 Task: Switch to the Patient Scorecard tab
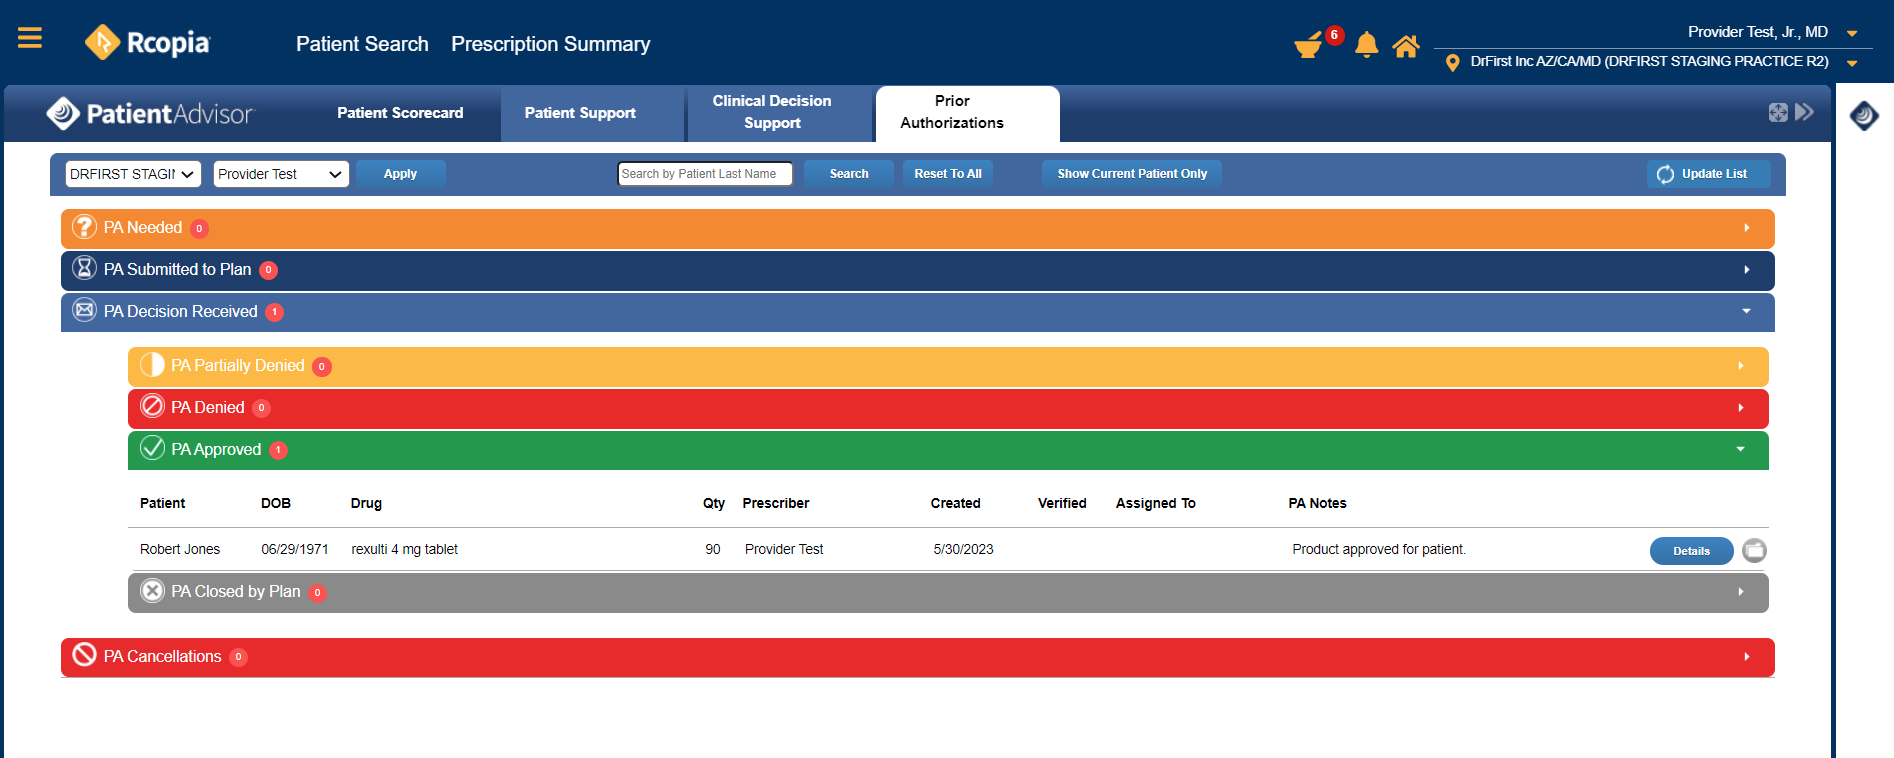point(400,113)
